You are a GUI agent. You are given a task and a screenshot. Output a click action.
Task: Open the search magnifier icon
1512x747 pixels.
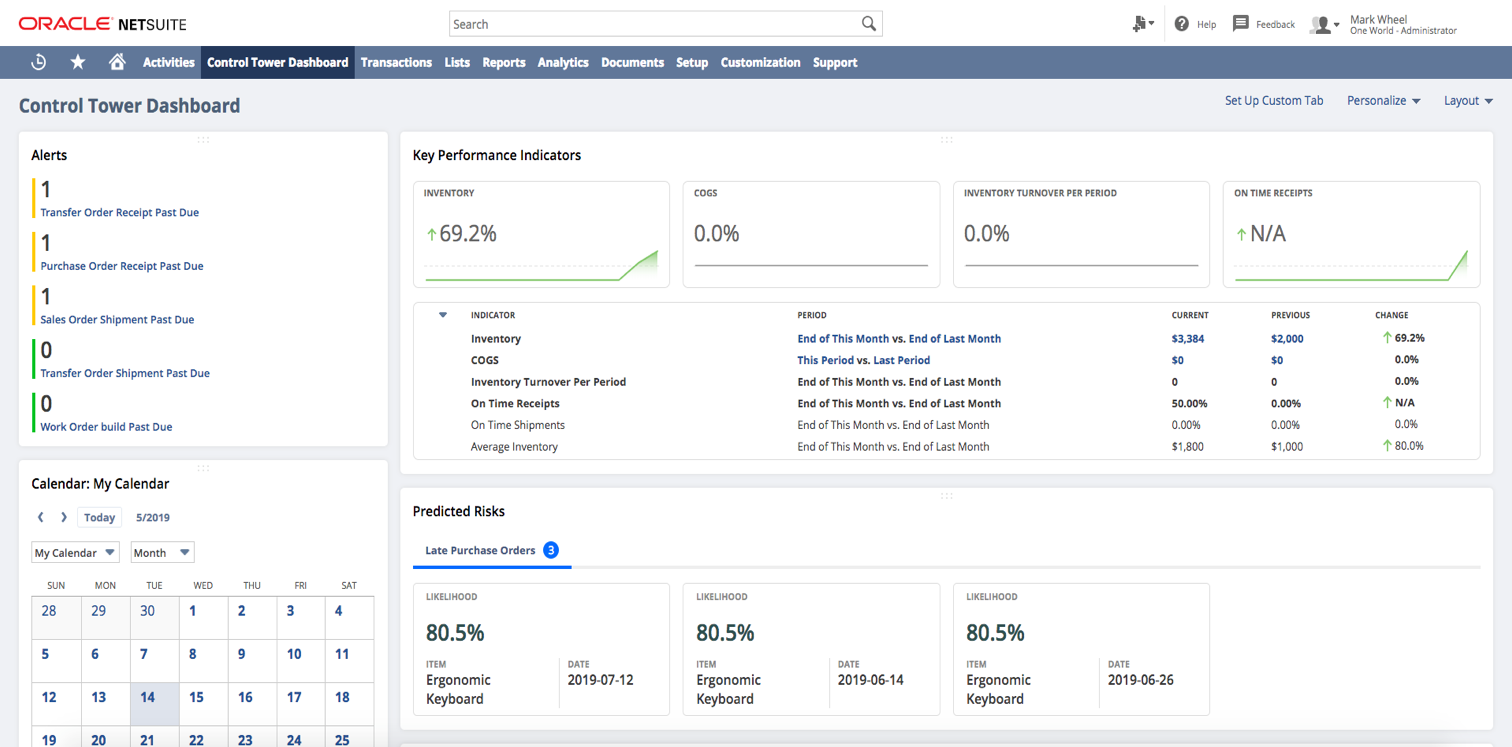(x=868, y=23)
